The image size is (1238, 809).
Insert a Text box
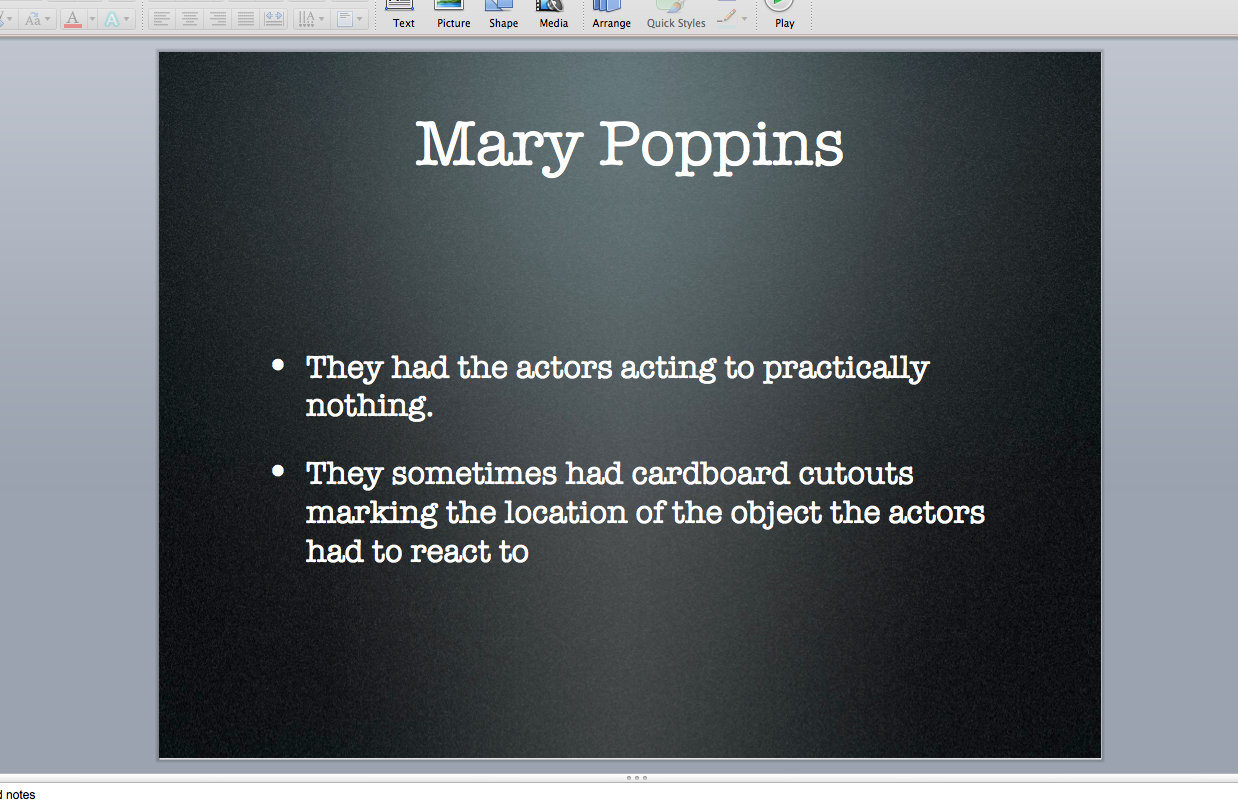click(x=403, y=15)
